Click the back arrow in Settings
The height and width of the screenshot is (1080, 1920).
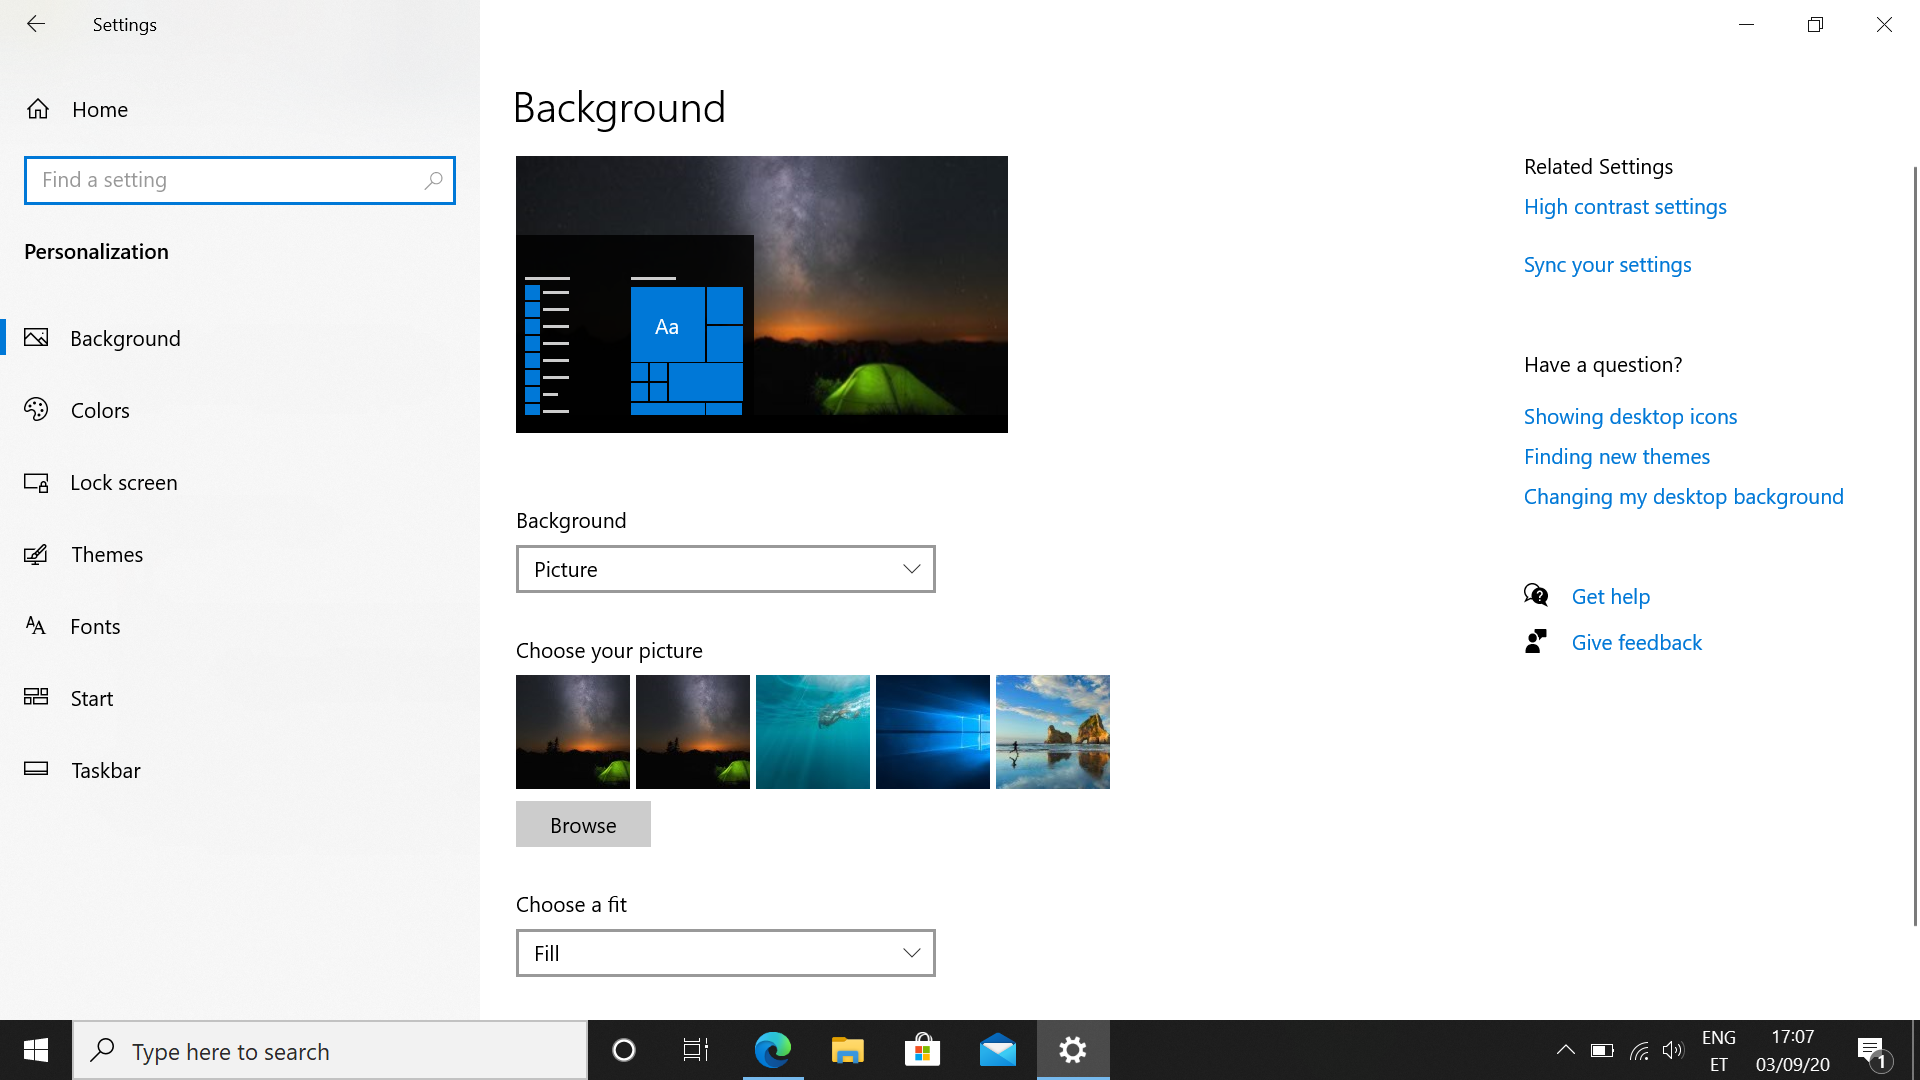36,24
